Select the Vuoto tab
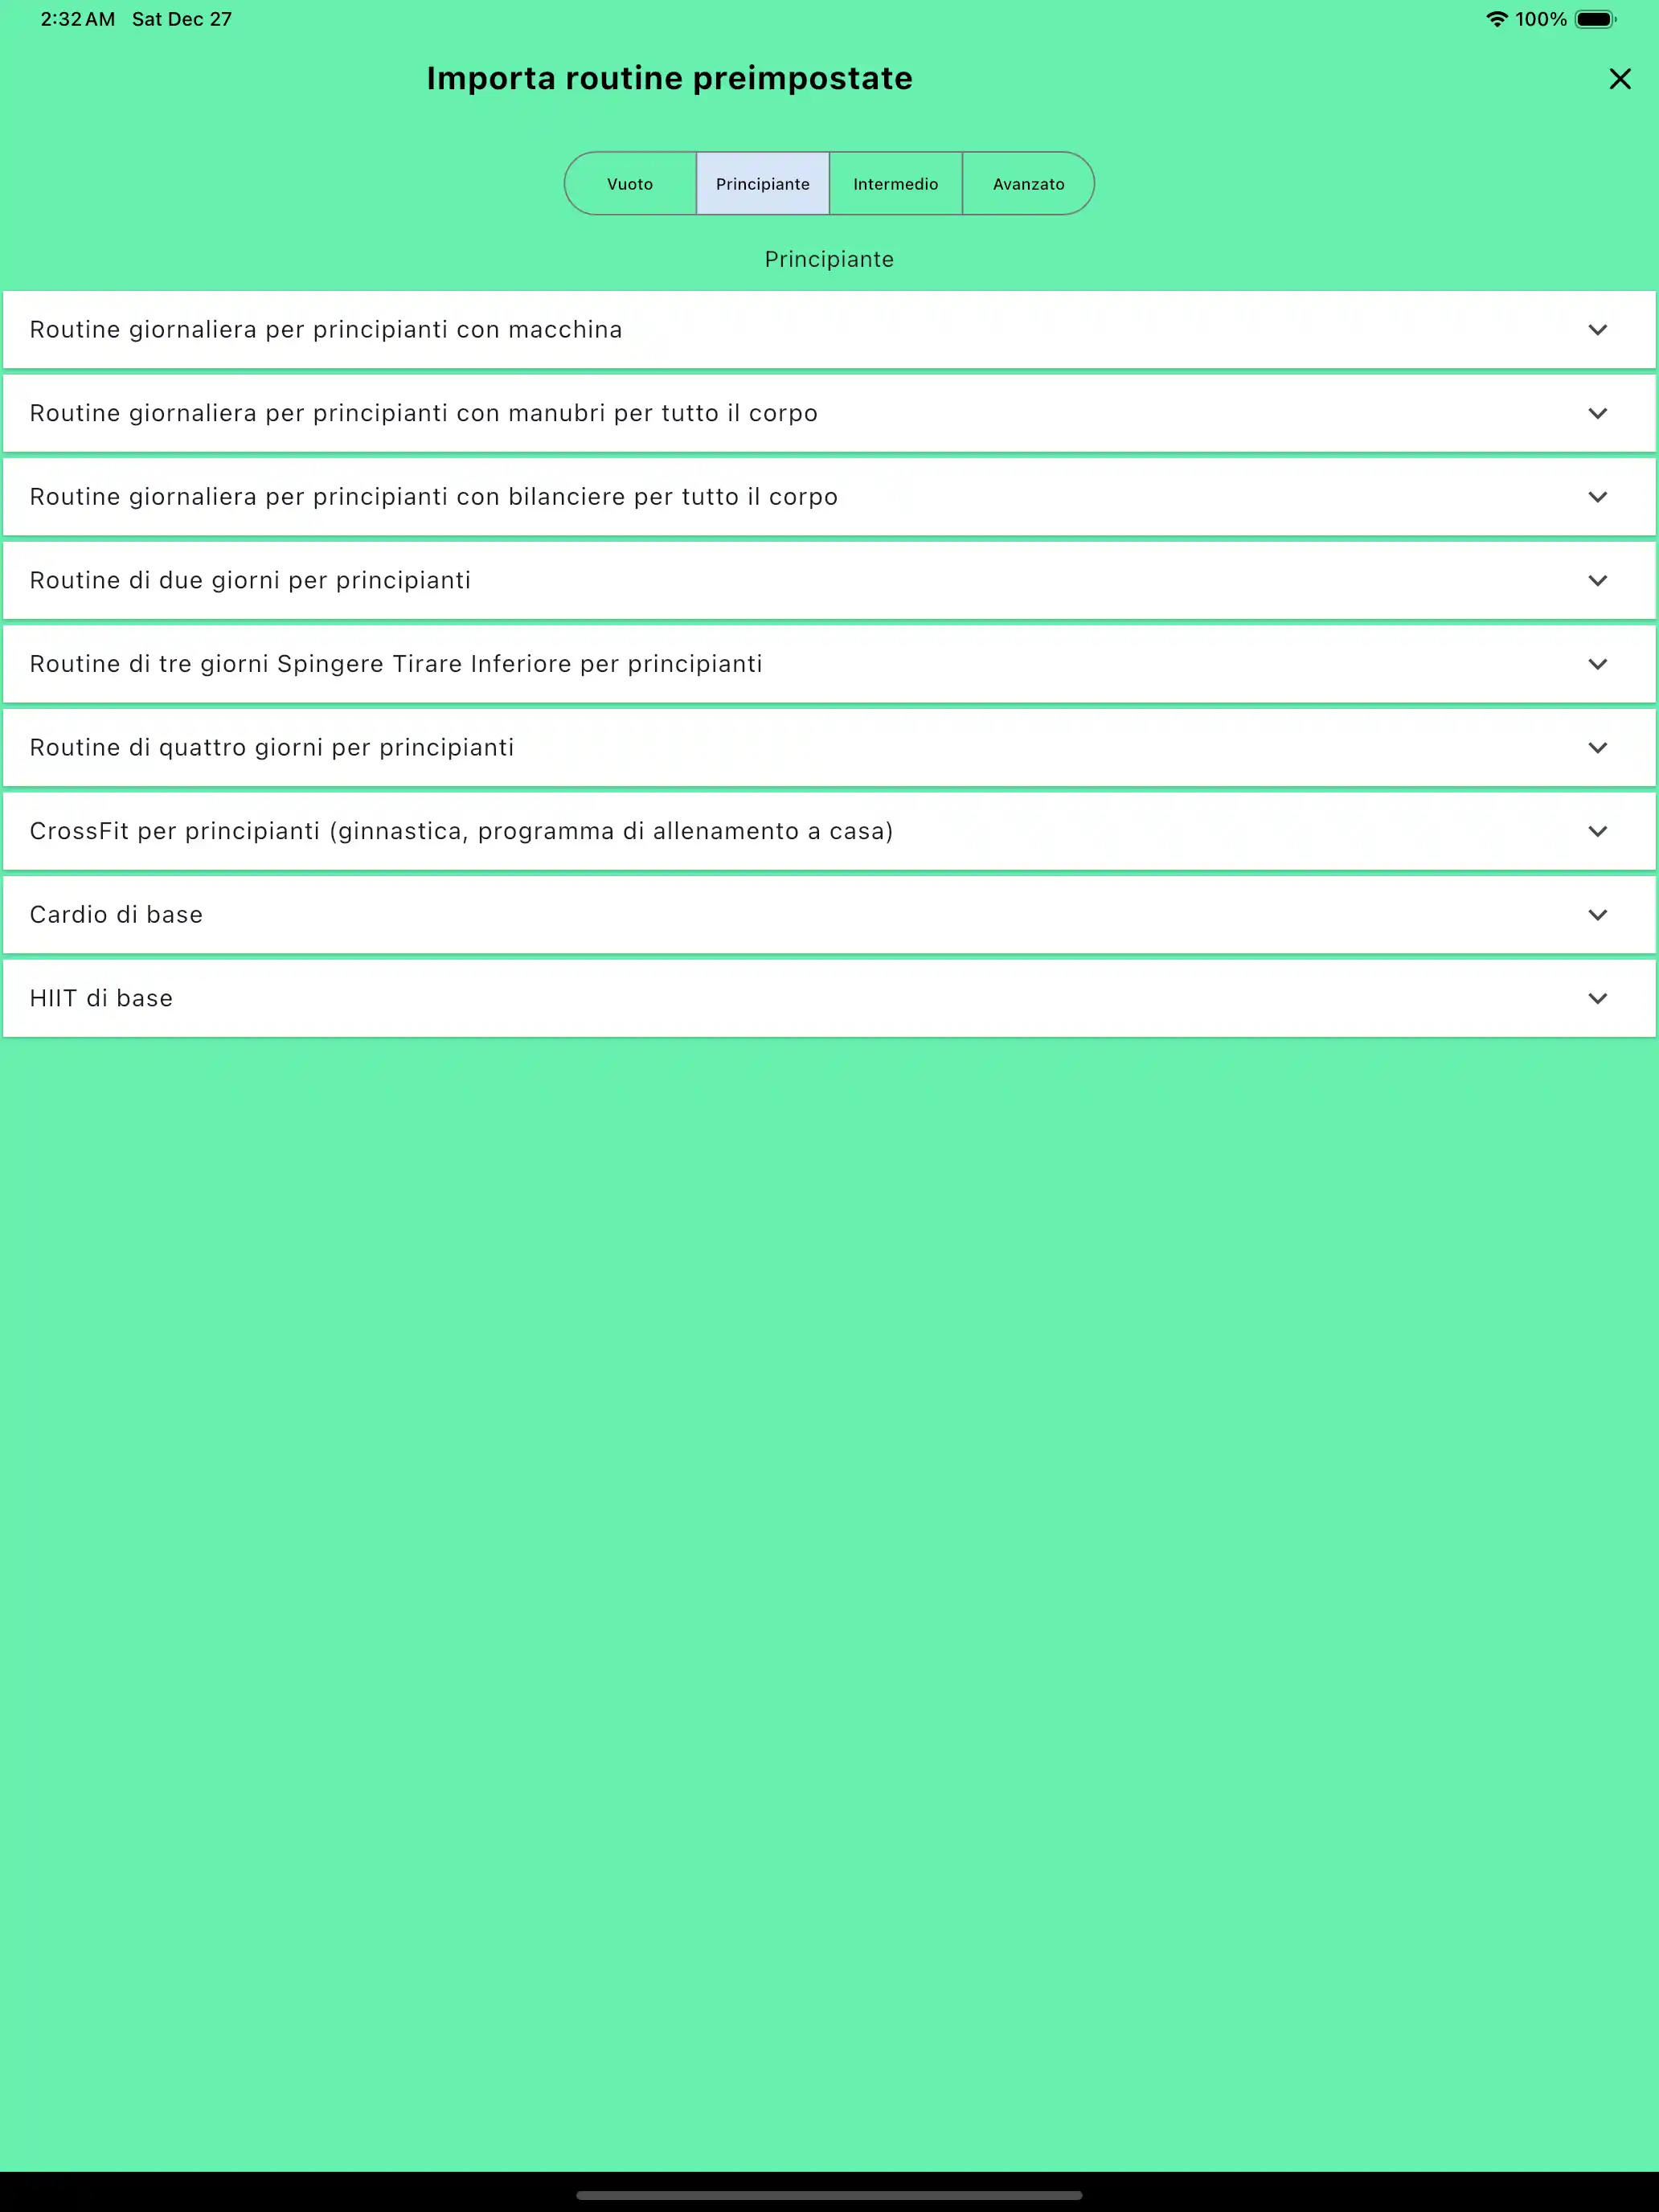This screenshot has width=1659, height=2212. coord(630,183)
